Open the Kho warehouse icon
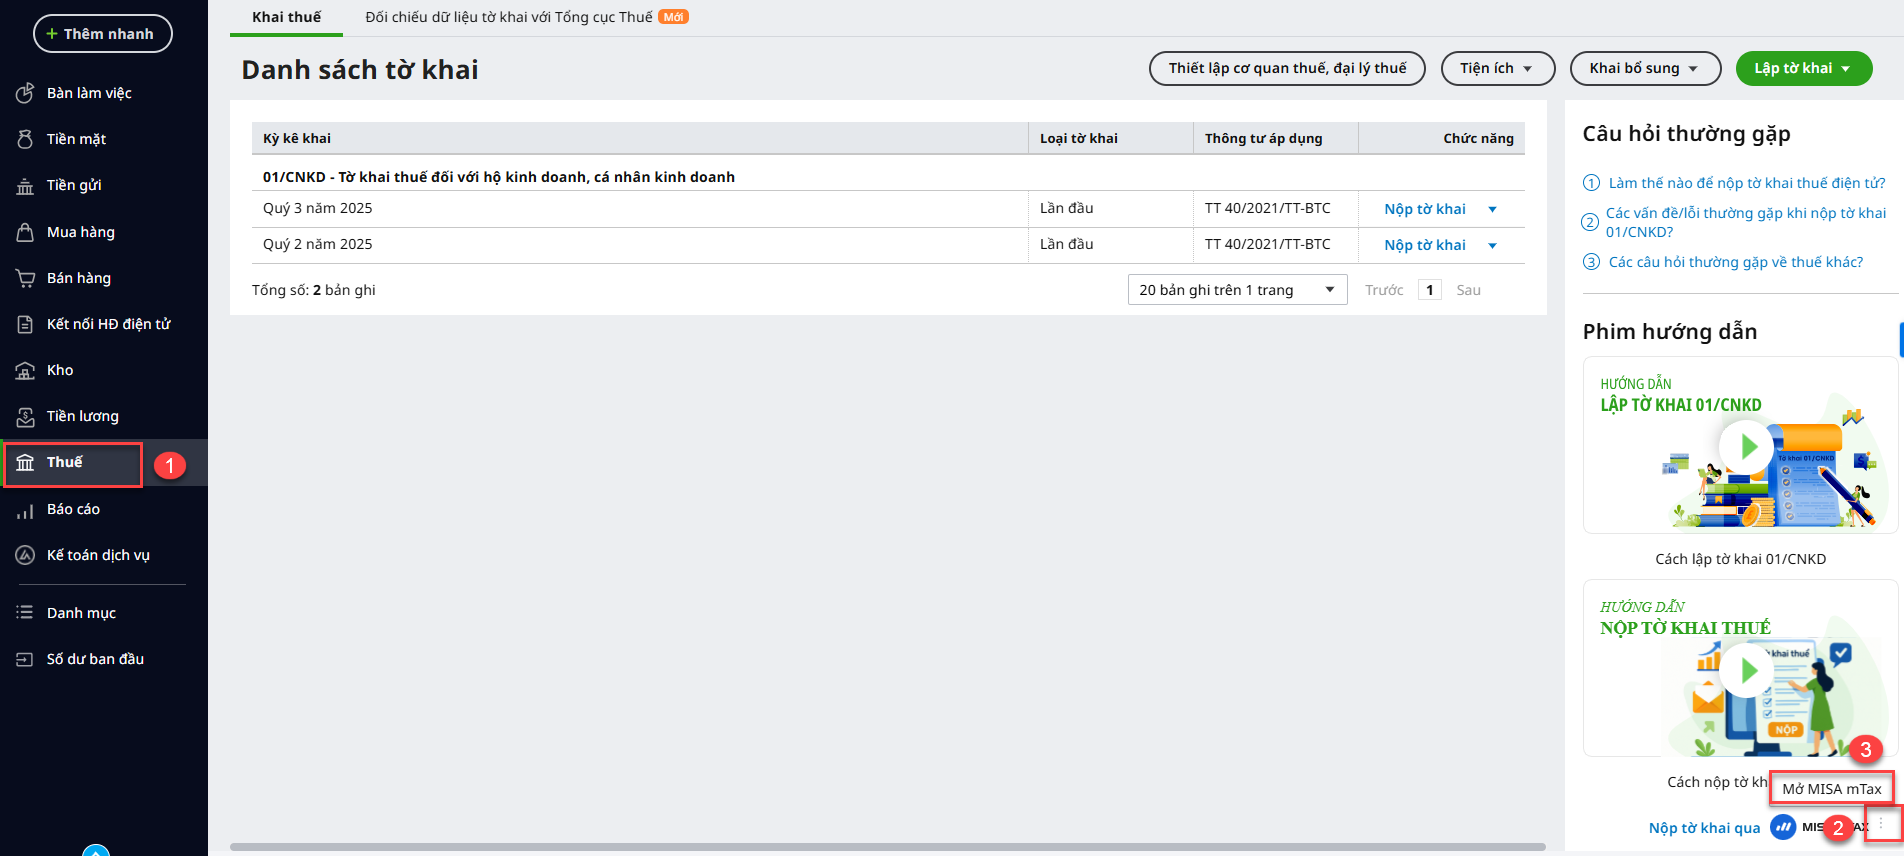Image resolution: width=1904 pixels, height=856 pixels. 25,371
